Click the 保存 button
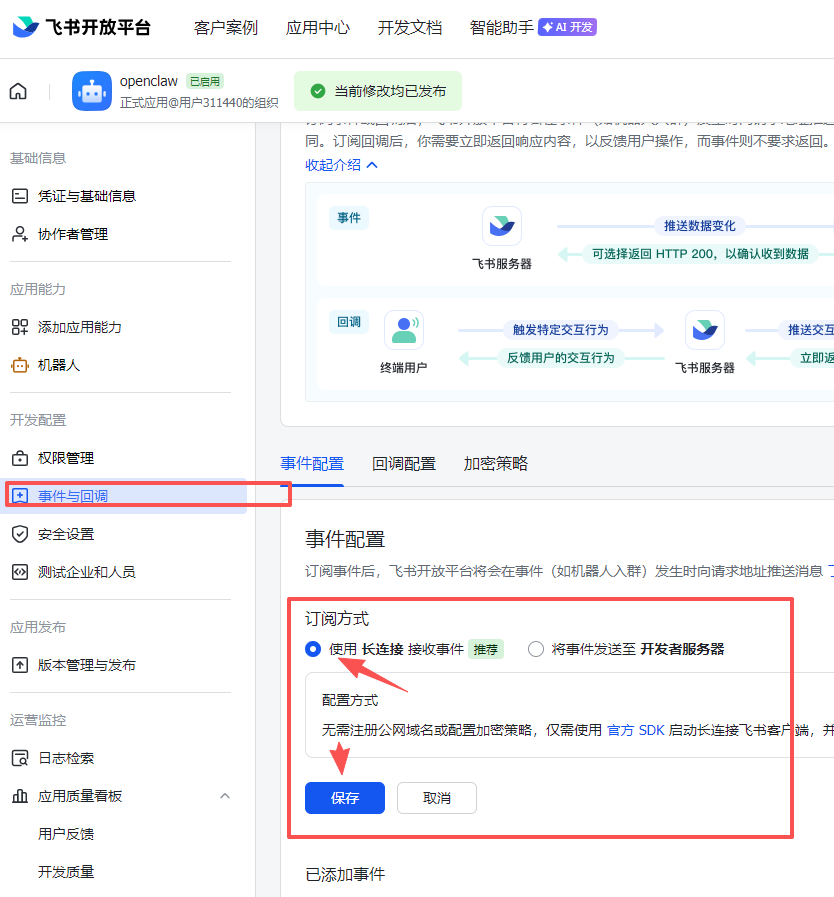Image resolution: width=834 pixels, height=897 pixels. point(345,798)
